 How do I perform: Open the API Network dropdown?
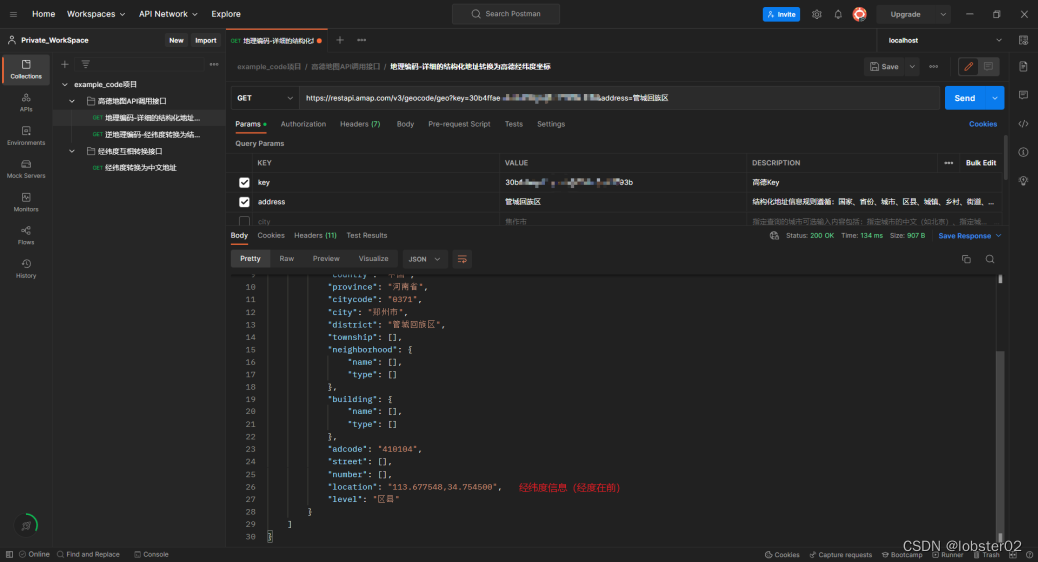click(x=168, y=14)
